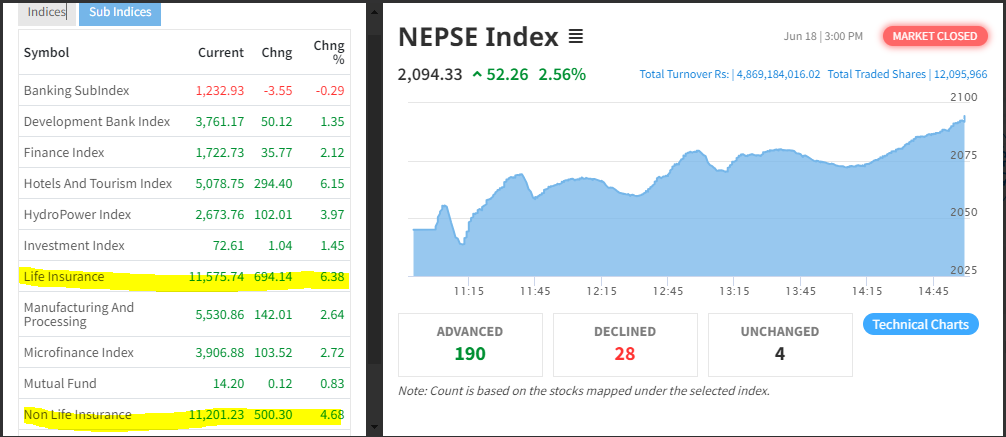Click the Advanced stocks count box
Image resolution: width=1006 pixels, height=437 pixels.
click(470, 343)
